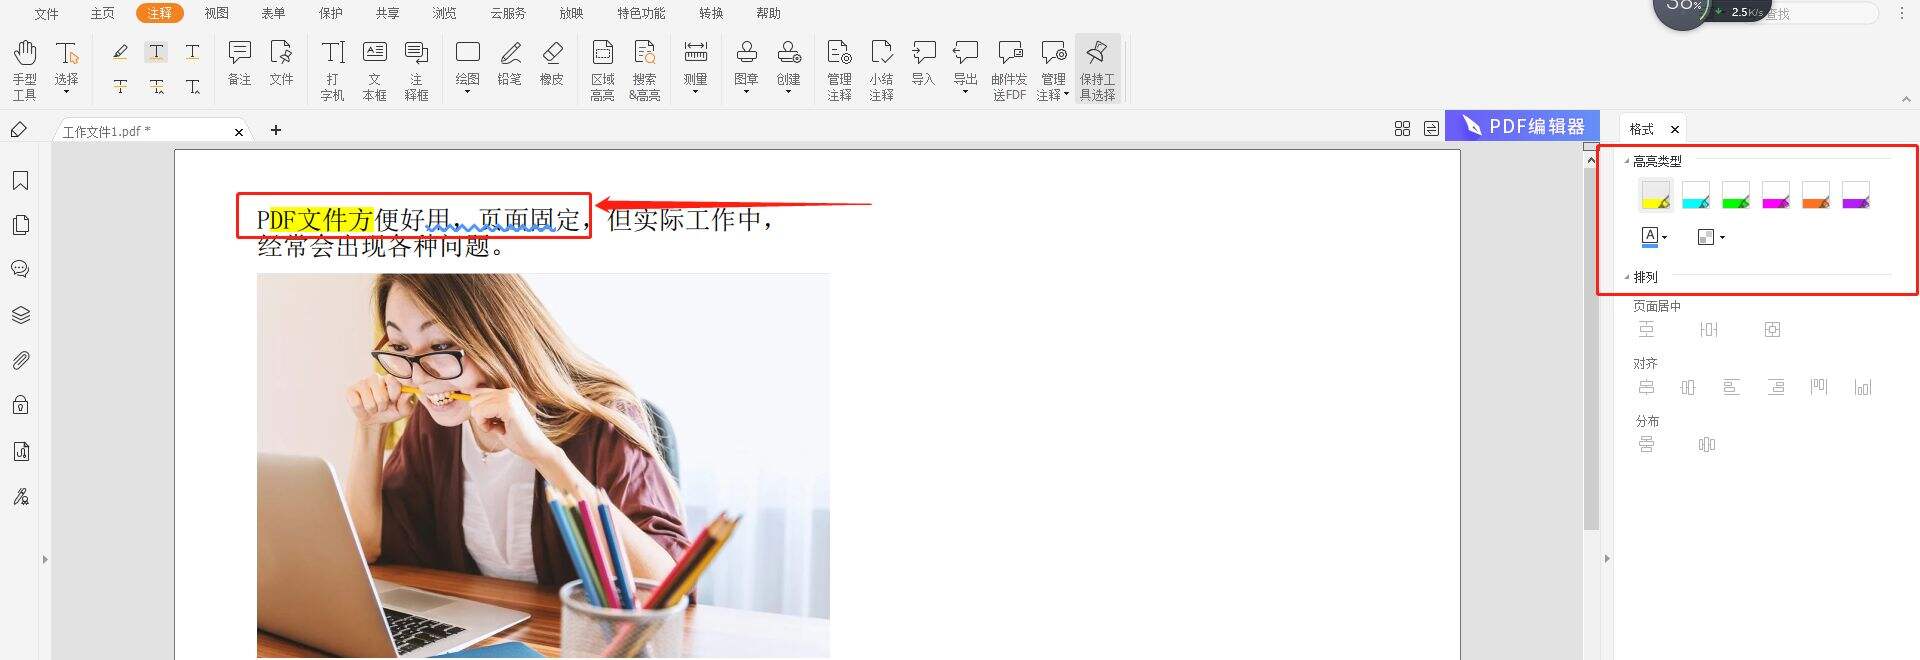Switch to the 云服务 tab
This screenshot has height=660, width=1920.
tap(508, 13)
